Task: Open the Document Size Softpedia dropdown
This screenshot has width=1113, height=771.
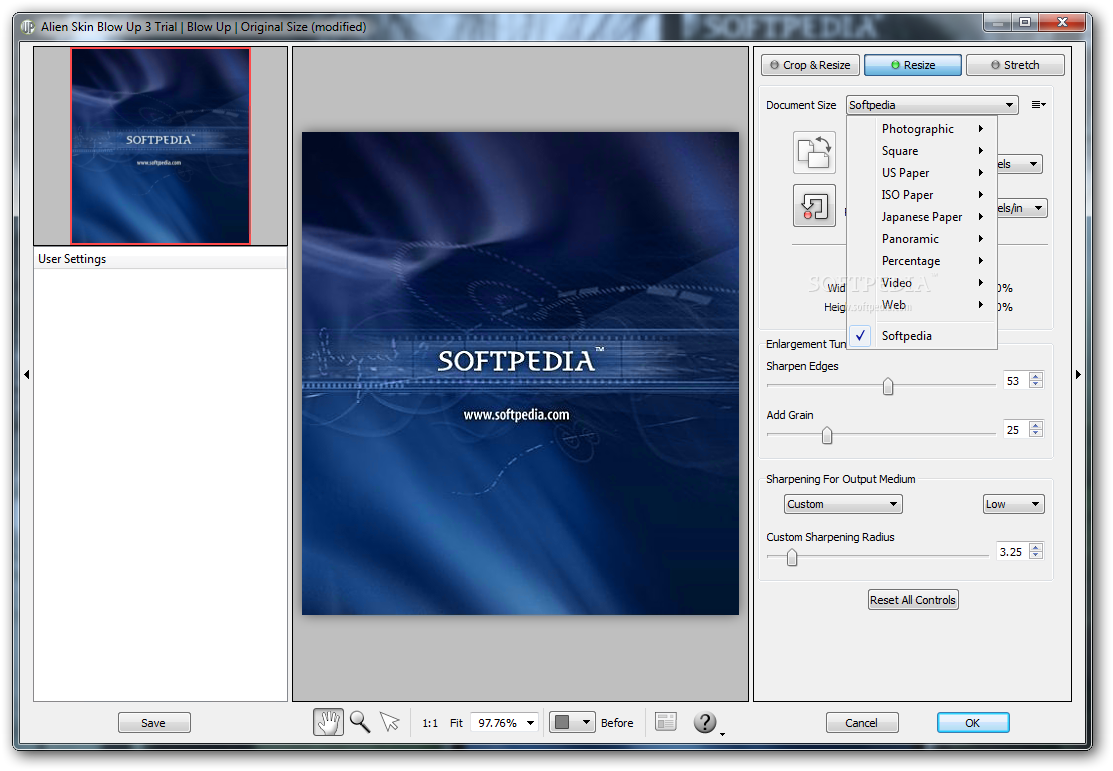Action: [932, 105]
